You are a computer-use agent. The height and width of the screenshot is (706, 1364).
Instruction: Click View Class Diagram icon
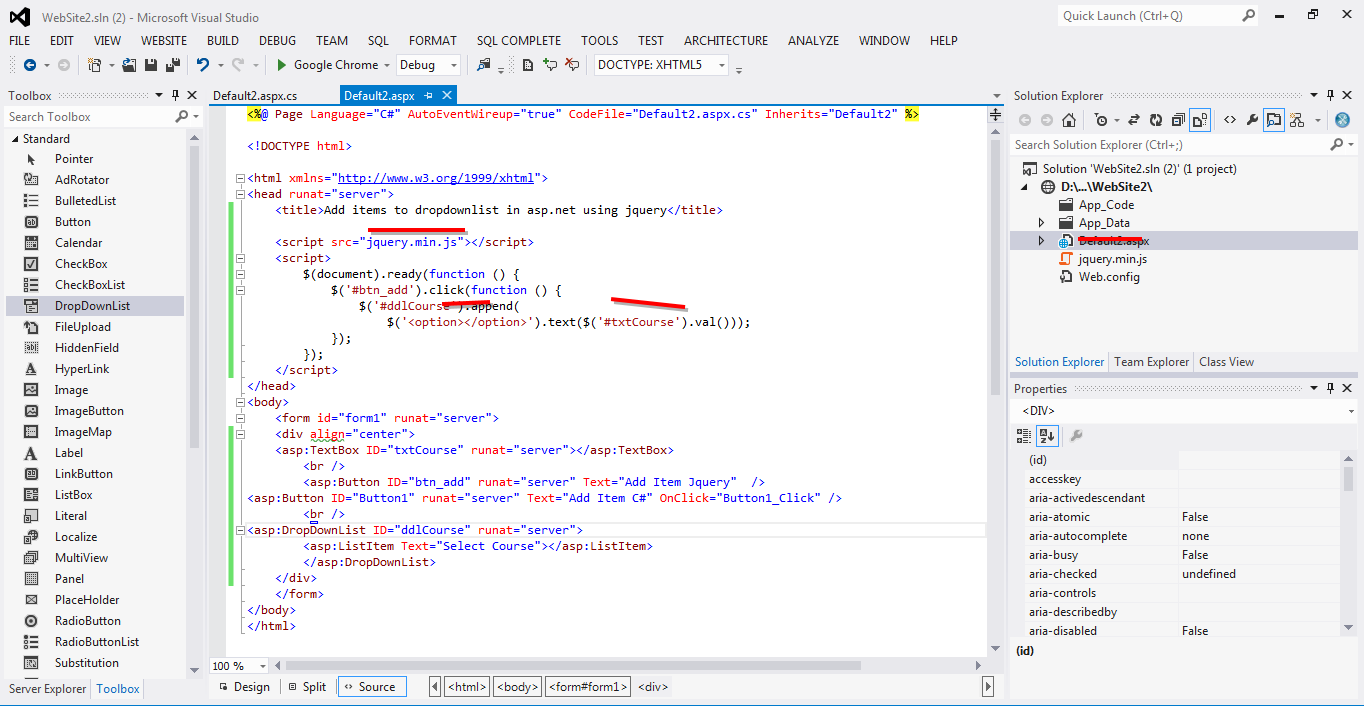point(1296,120)
